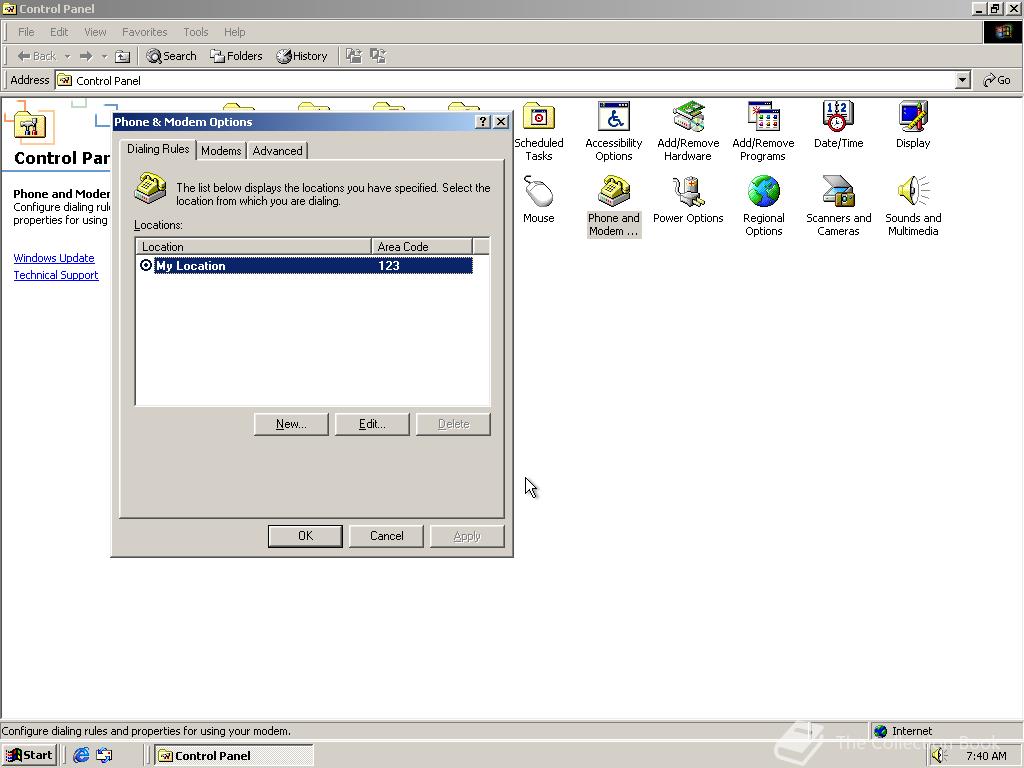The height and width of the screenshot is (768, 1024).
Task: Click Cancel in Phone & Modem Options
Action: pyautogui.click(x=386, y=536)
